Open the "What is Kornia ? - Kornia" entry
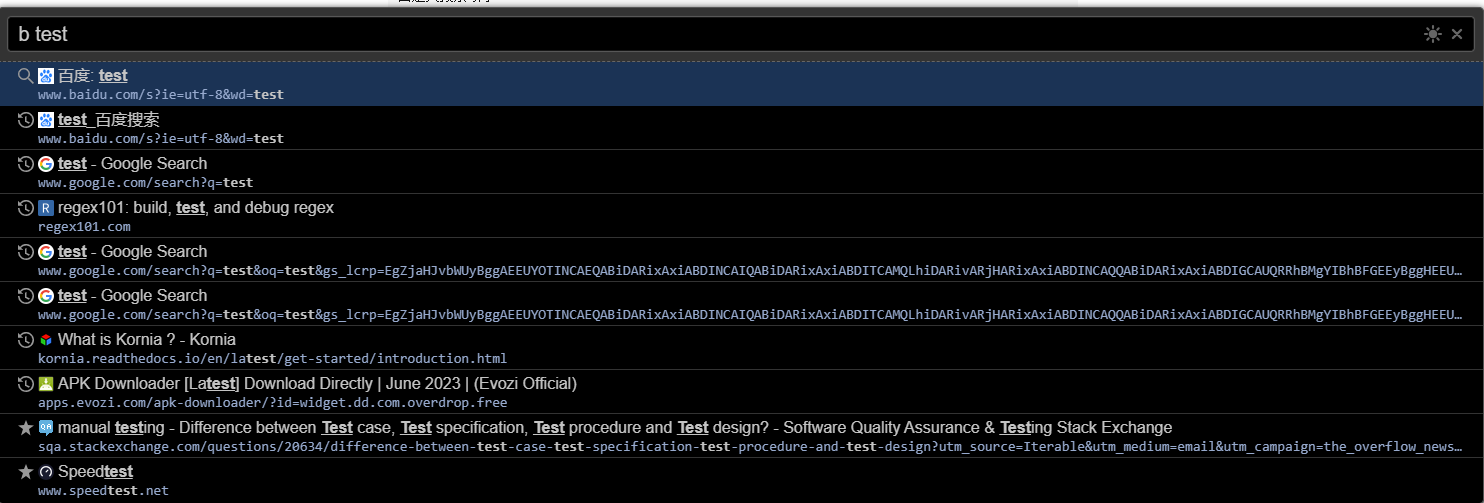Screen dimensions: 1484x503 point(742,348)
